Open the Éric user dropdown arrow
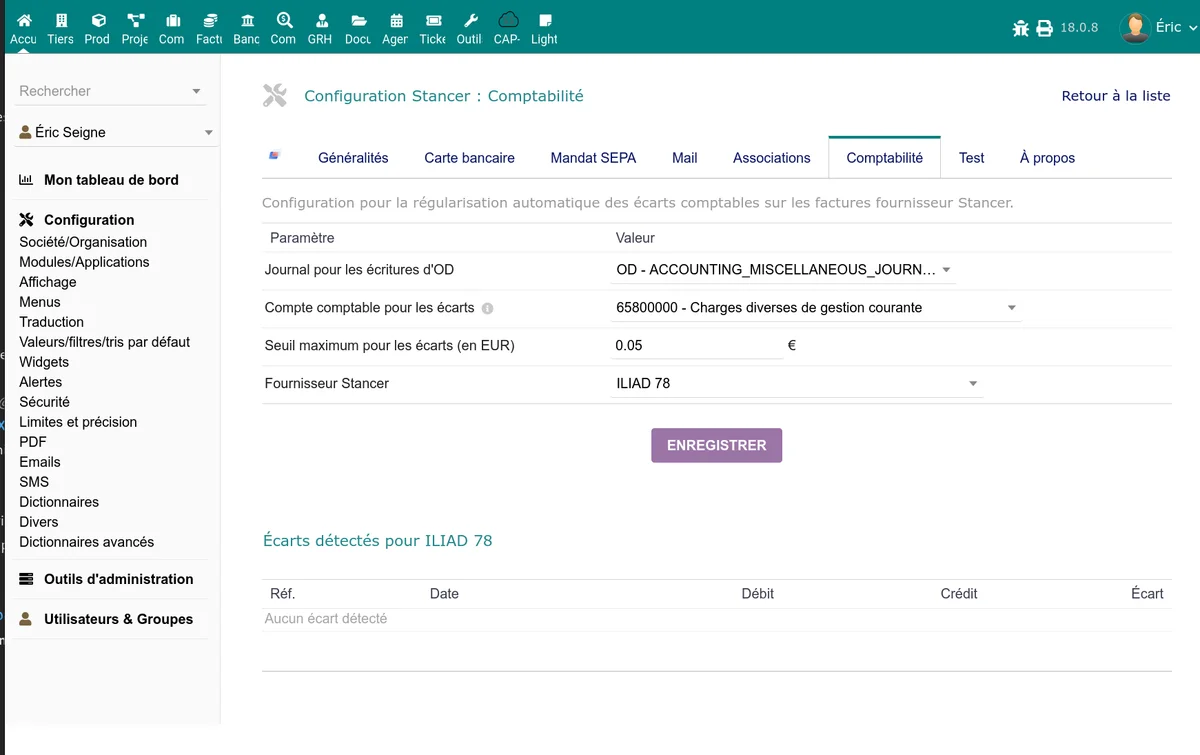The width and height of the screenshot is (1200, 755). point(1192,29)
